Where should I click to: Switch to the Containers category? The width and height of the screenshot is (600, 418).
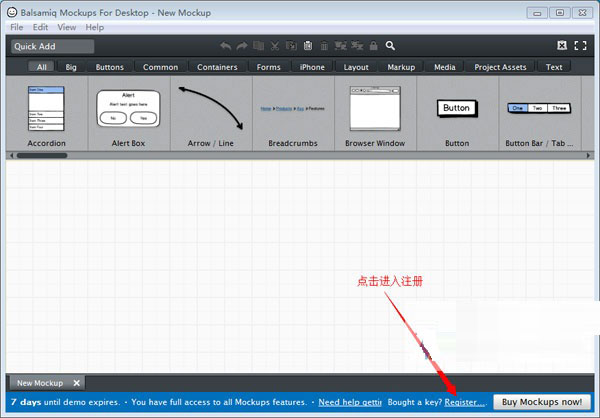coord(217,67)
